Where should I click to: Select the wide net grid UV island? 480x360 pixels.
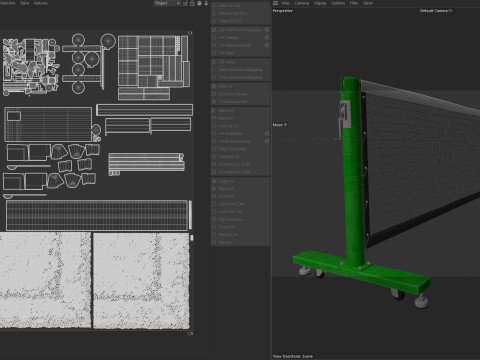click(x=97, y=215)
